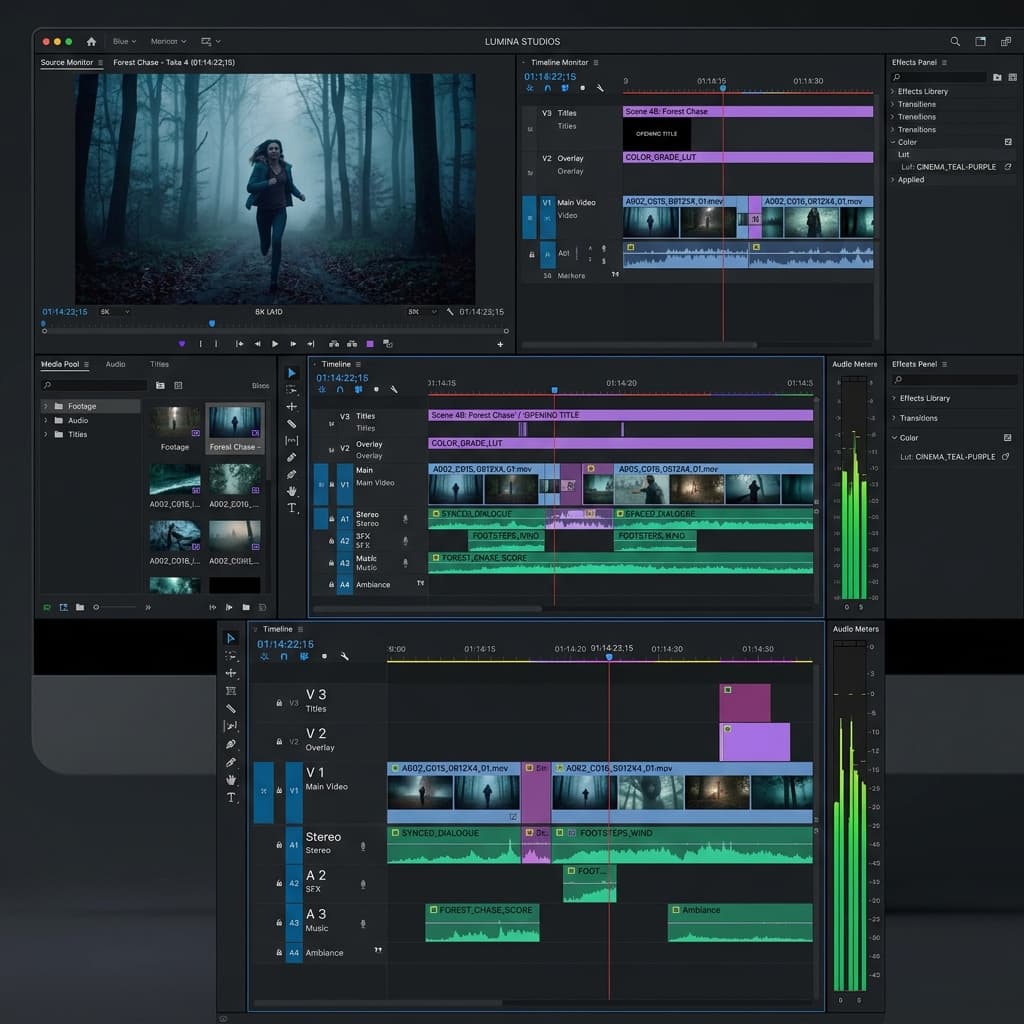The image size is (1024, 1024).
Task: Click the Lut: CINEMA_TEAL-PURPLE entry in lower Effects Panel
Action: 948,457
